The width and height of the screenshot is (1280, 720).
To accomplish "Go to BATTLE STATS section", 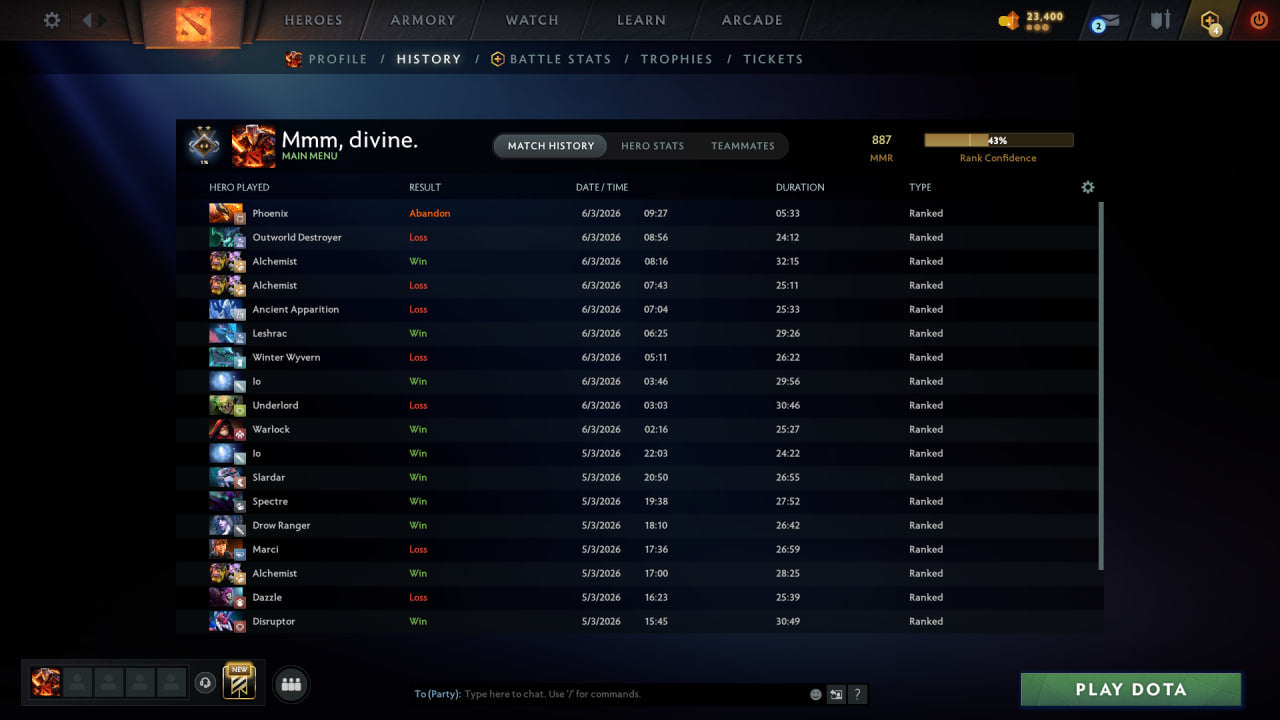I will pos(560,59).
